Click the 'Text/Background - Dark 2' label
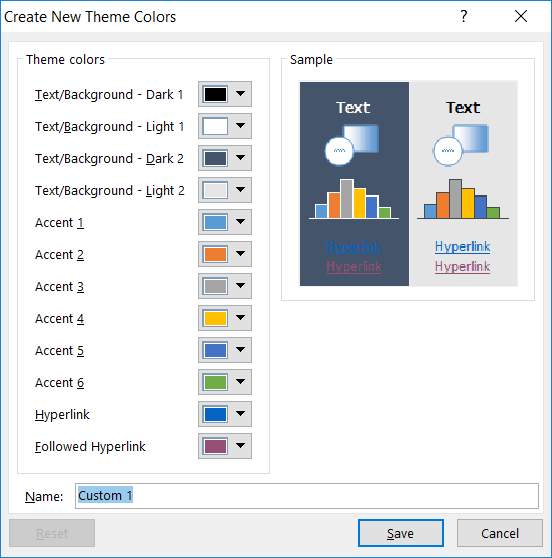This screenshot has height=558, width=552. tap(109, 159)
